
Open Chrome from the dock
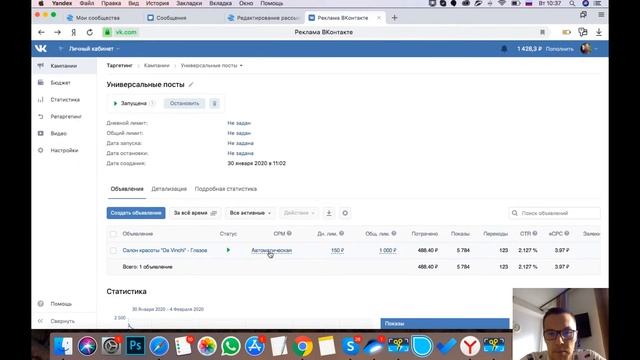tap(302, 346)
